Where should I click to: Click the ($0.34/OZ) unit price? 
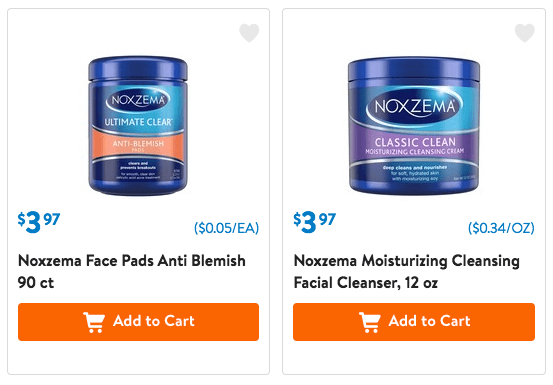(501, 228)
